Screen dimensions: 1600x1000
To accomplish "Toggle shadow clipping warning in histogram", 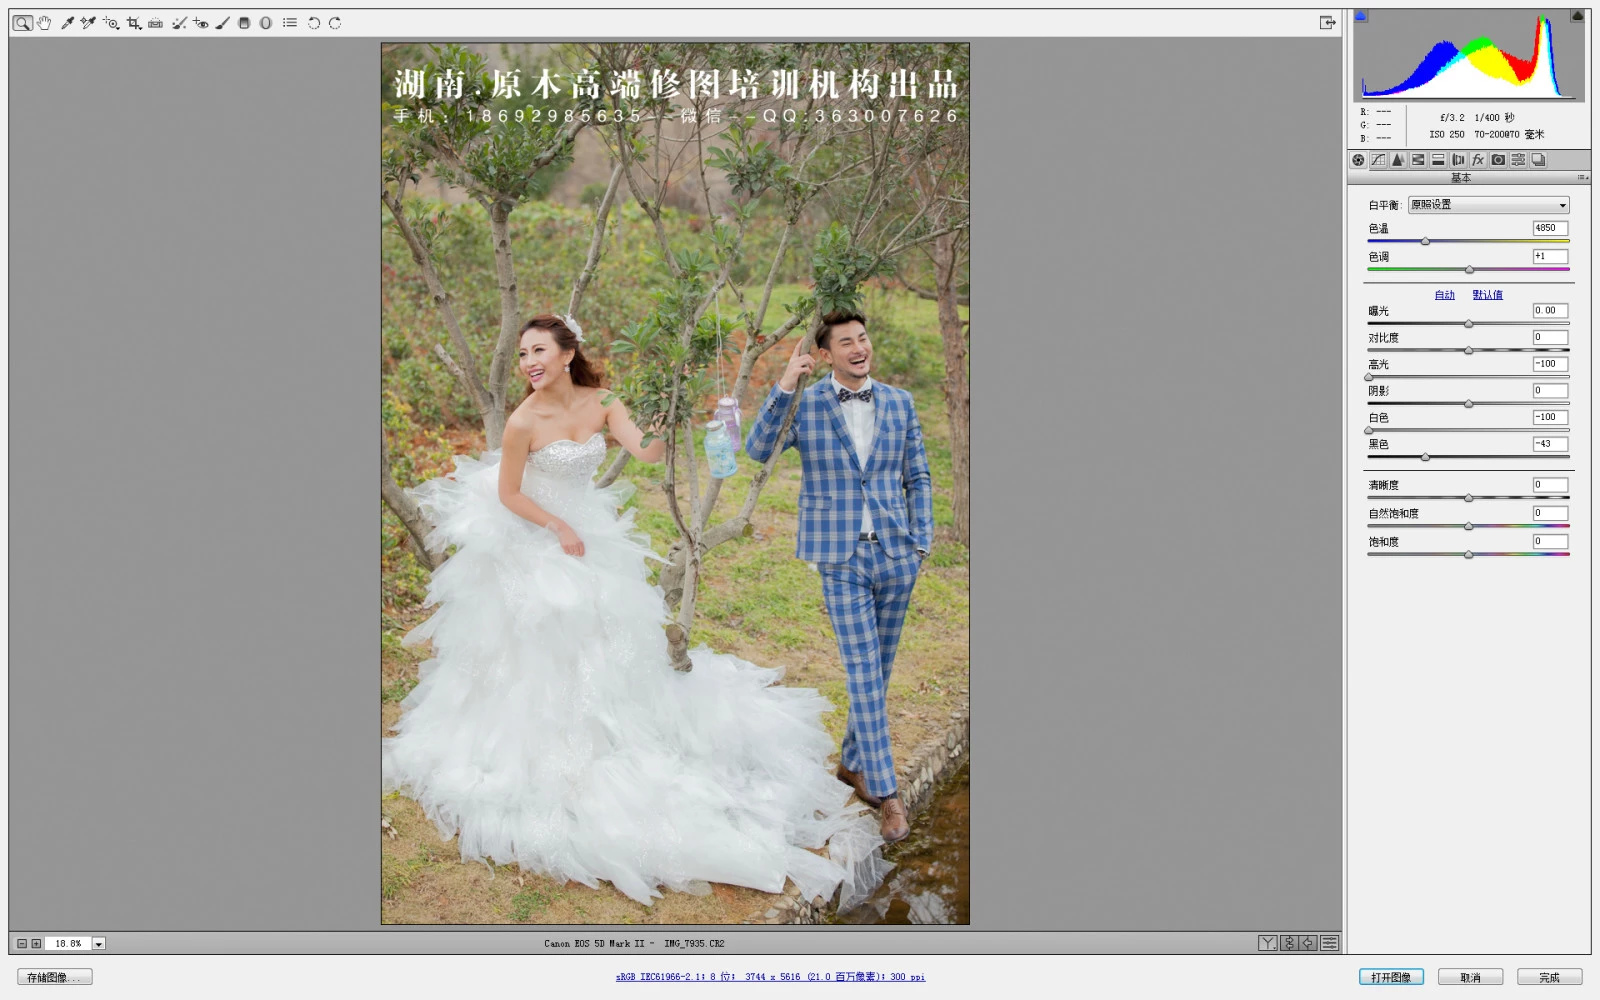I will [x=1361, y=16].
